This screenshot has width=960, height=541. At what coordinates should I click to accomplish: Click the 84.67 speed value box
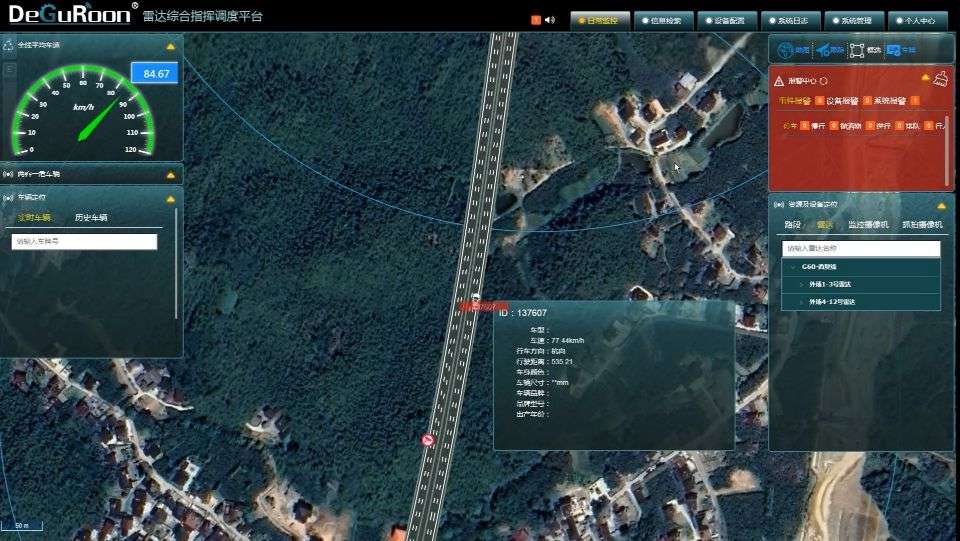pos(155,73)
